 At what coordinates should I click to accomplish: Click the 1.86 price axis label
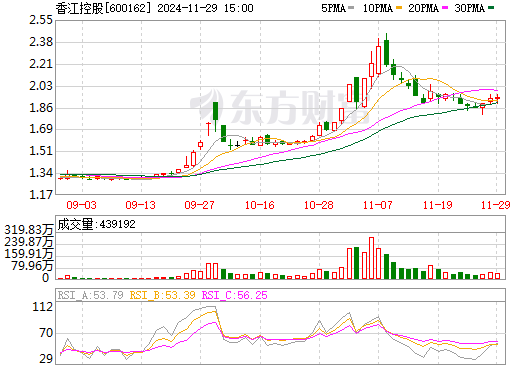coord(41,108)
